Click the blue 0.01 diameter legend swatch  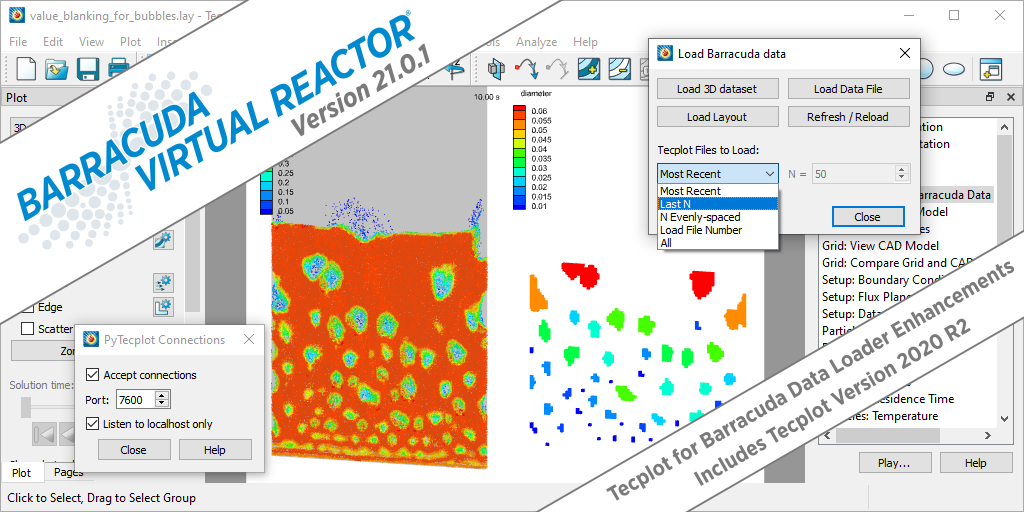(x=520, y=206)
